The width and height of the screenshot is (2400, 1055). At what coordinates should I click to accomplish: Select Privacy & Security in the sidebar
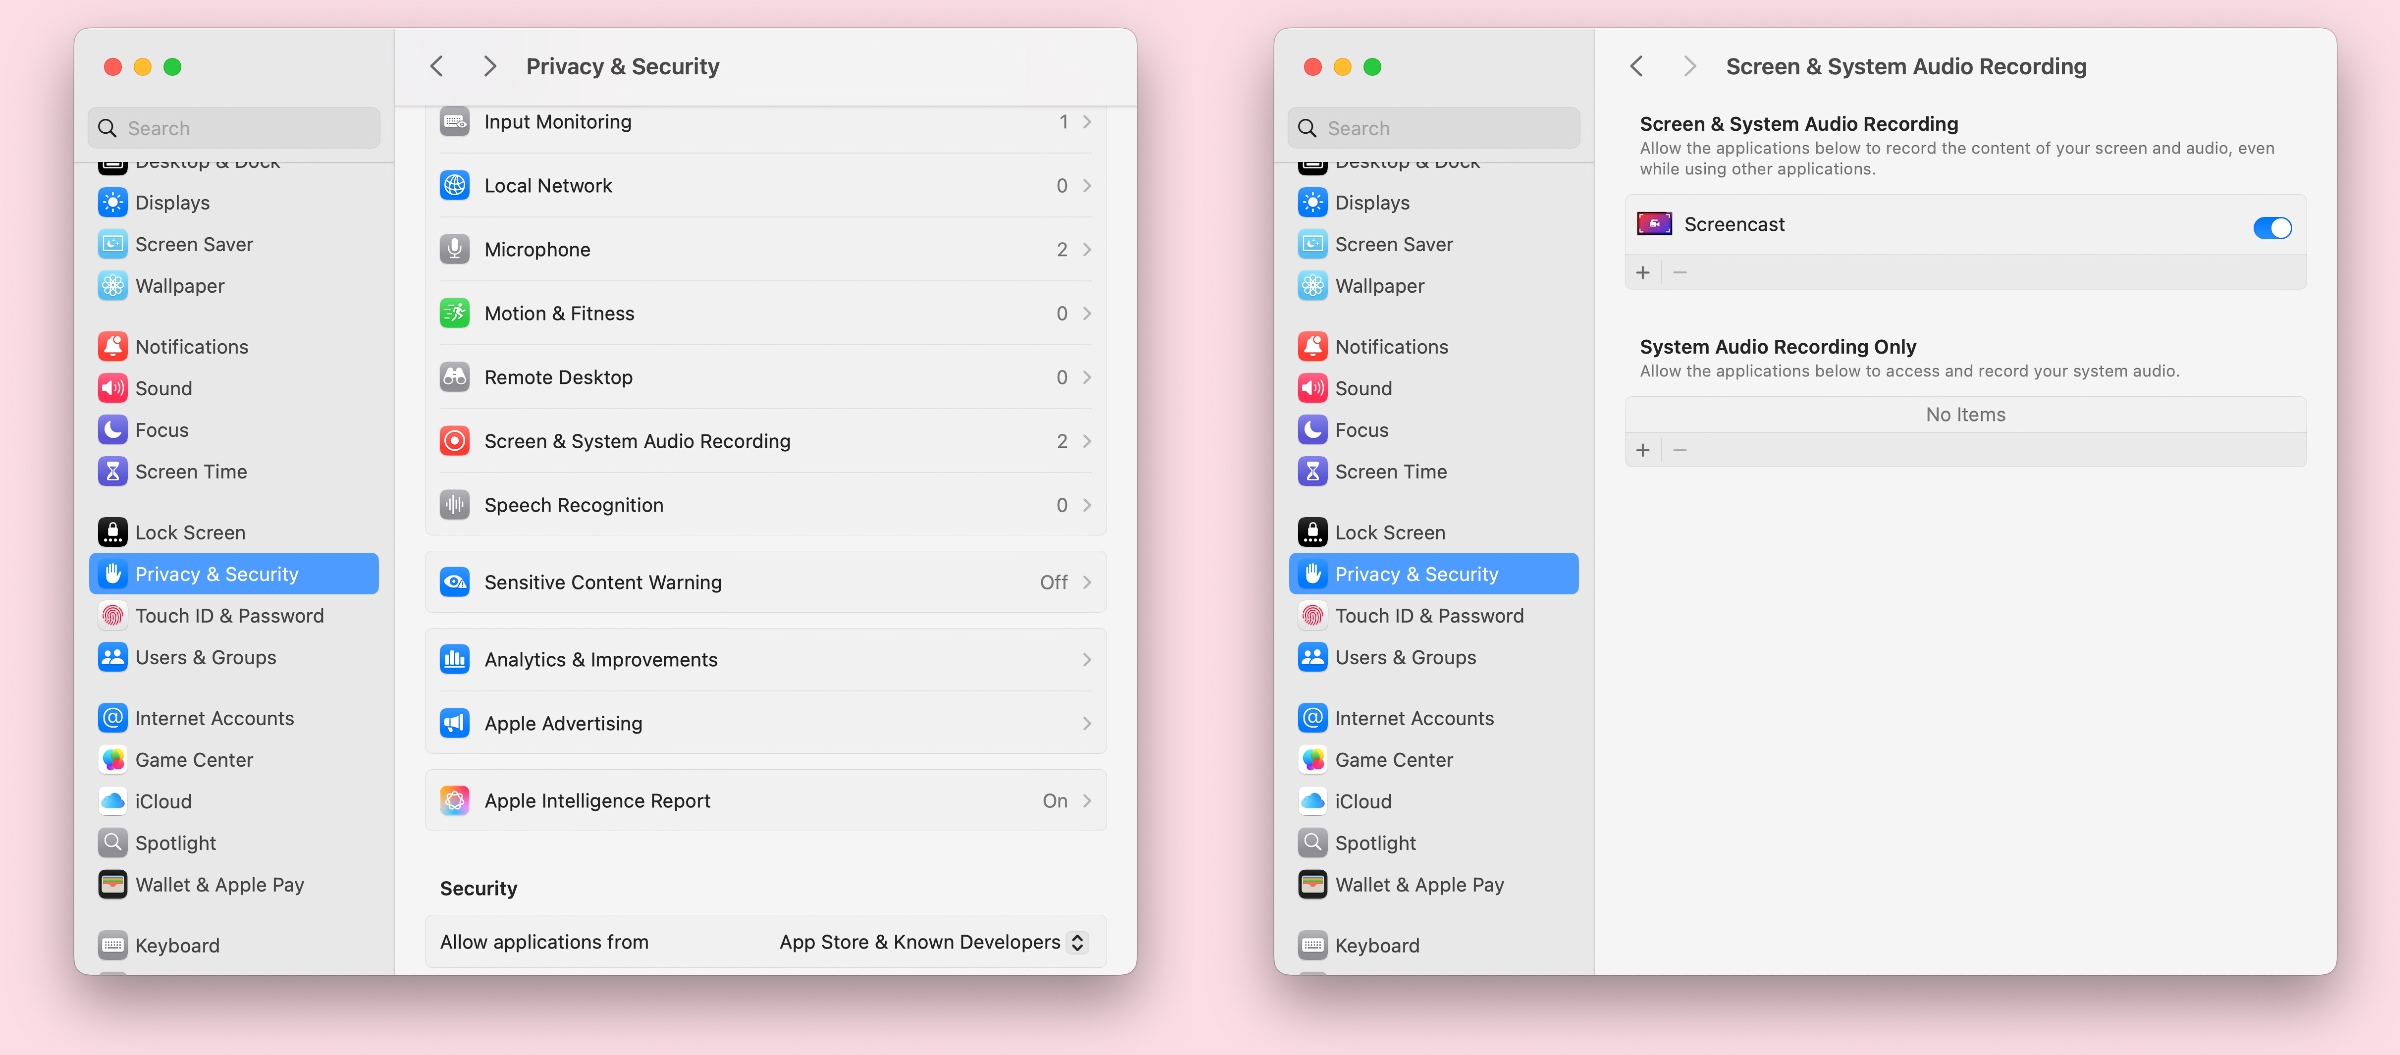pyautogui.click(x=216, y=573)
